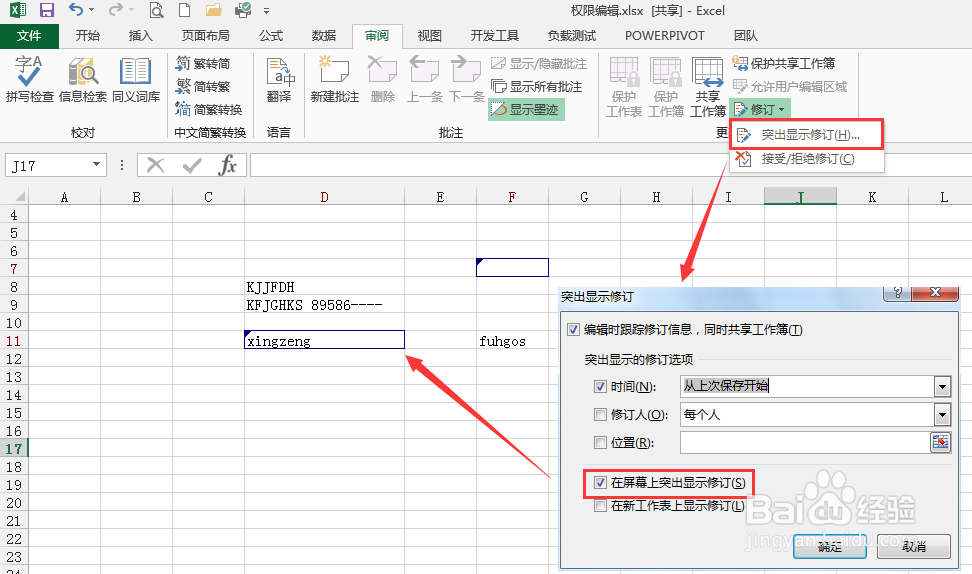Open 简繁转换 conversion options
972x574 pixels.
[208, 109]
